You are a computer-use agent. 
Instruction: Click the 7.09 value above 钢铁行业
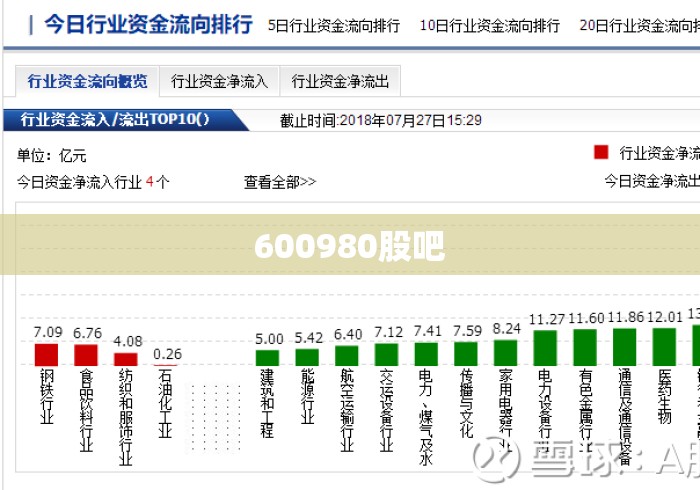click(x=48, y=332)
